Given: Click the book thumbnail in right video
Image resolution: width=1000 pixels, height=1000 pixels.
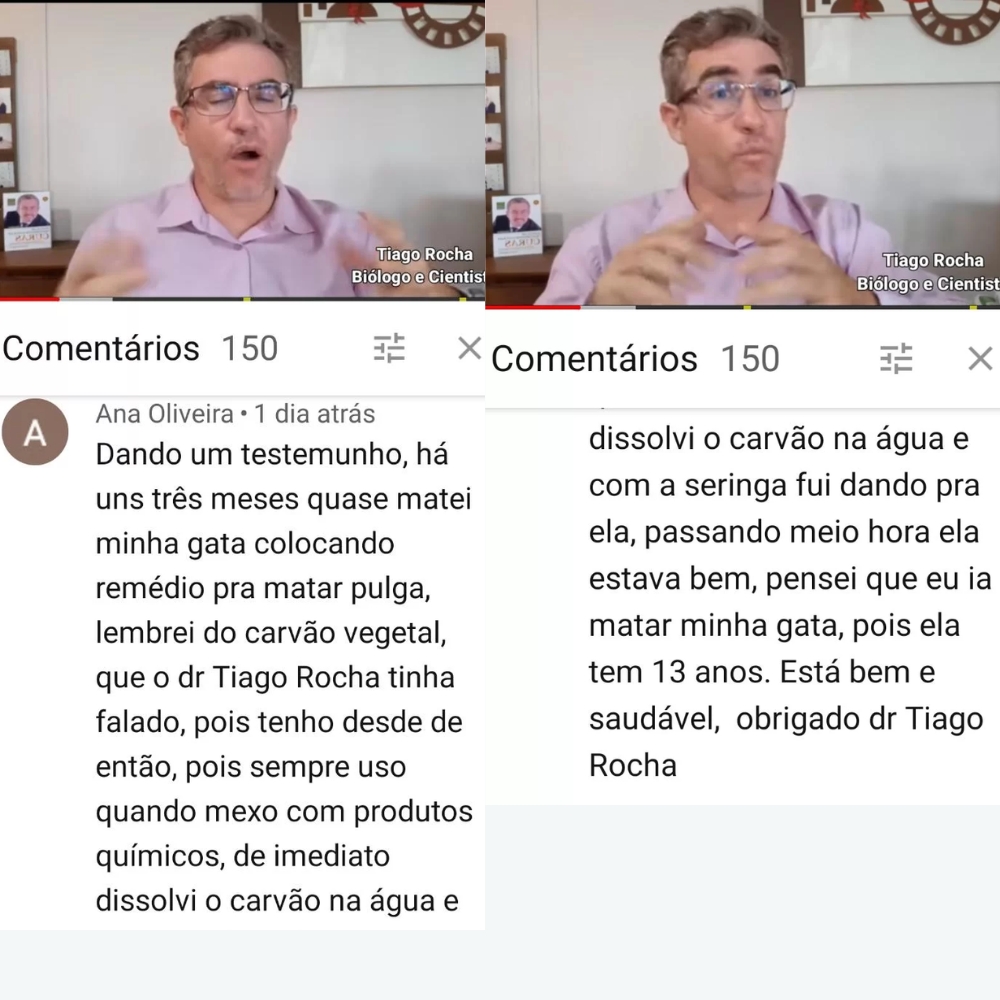Looking at the screenshot, I should [517, 226].
